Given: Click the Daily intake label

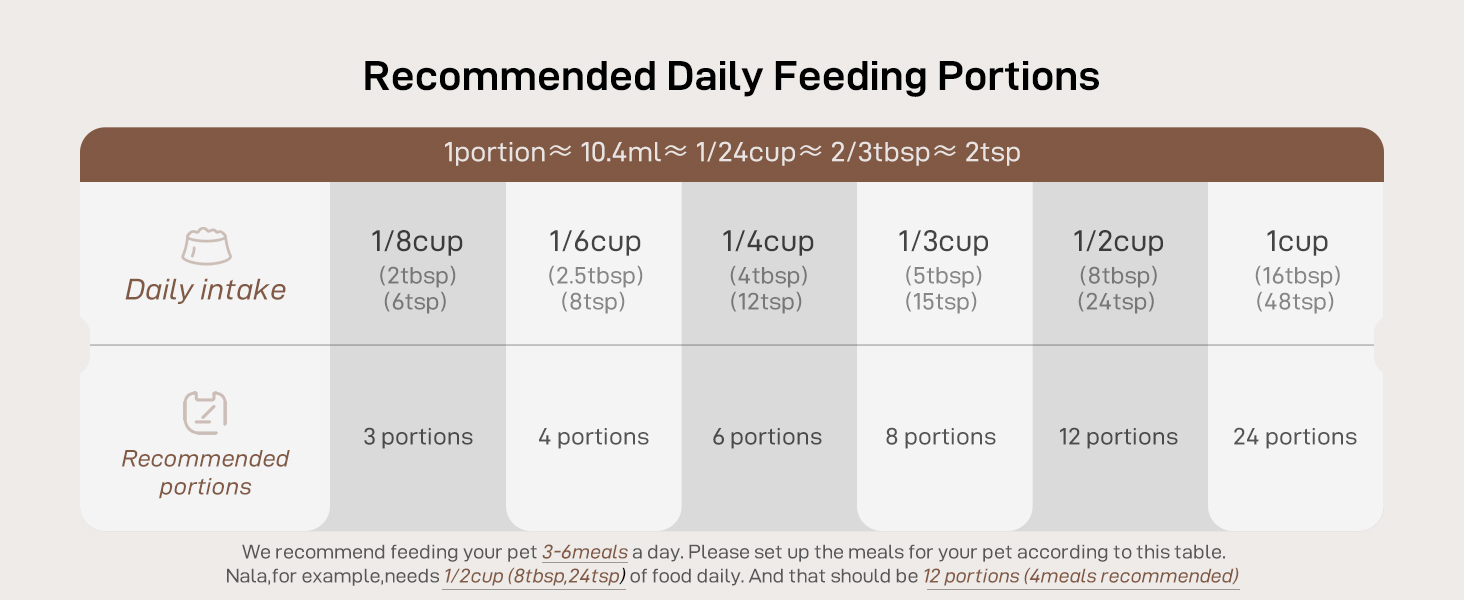Looking at the screenshot, I should click(206, 290).
